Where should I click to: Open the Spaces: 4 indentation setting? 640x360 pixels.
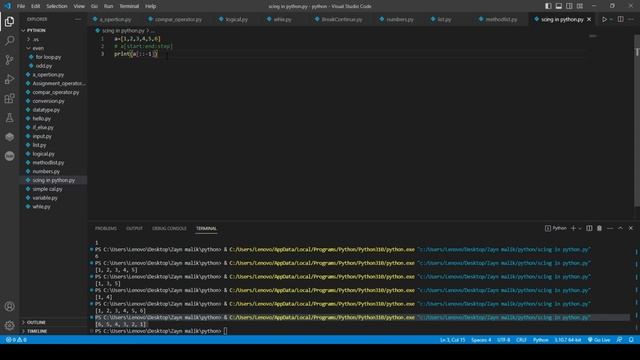481,340
